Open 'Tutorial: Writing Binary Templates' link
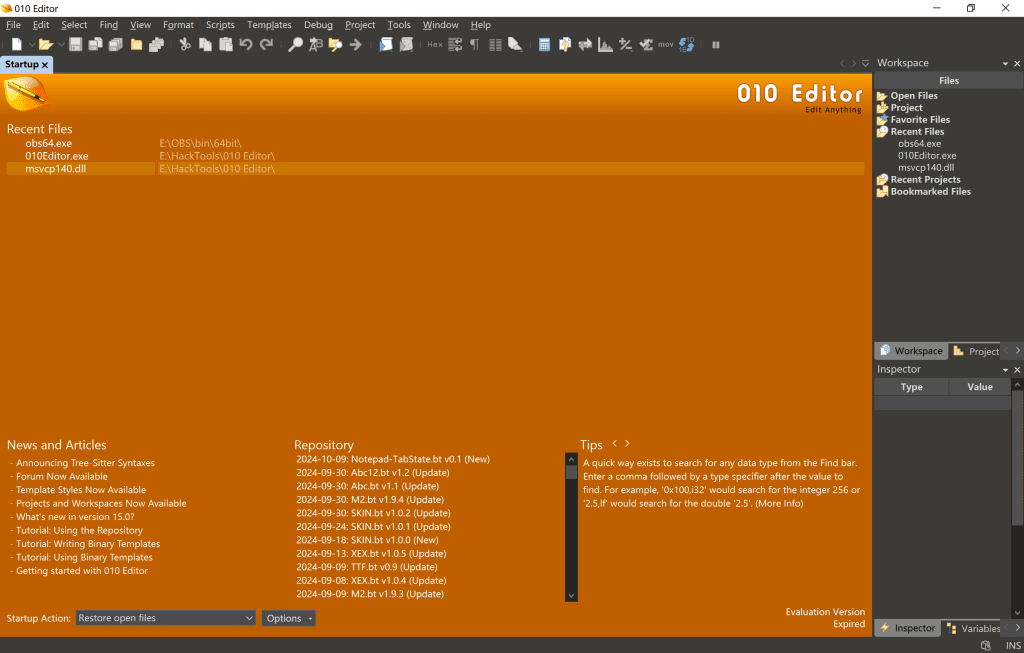This screenshot has height=653, width=1024. coord(88,544)
